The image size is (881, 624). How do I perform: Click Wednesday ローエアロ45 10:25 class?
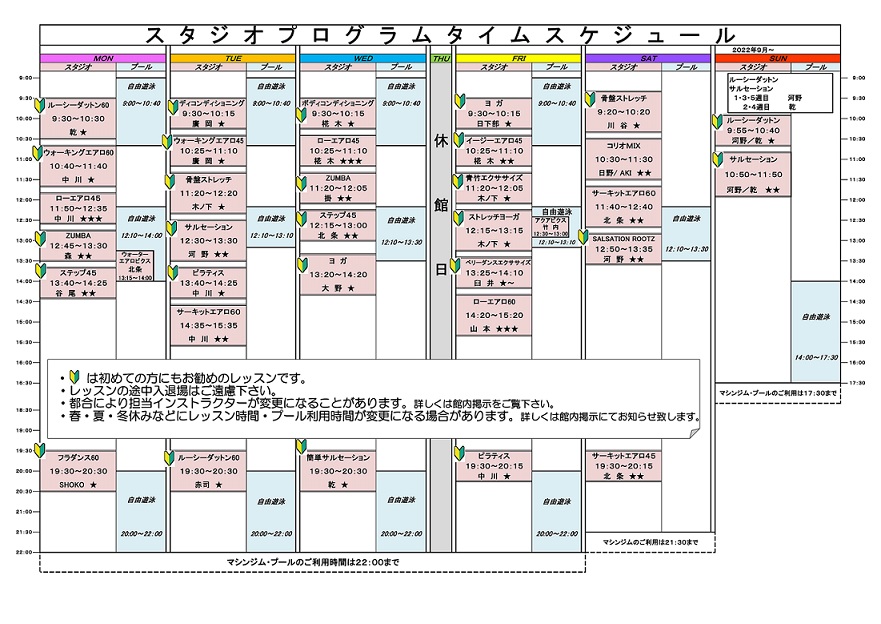pyautogui.click(x=338, y=151)
